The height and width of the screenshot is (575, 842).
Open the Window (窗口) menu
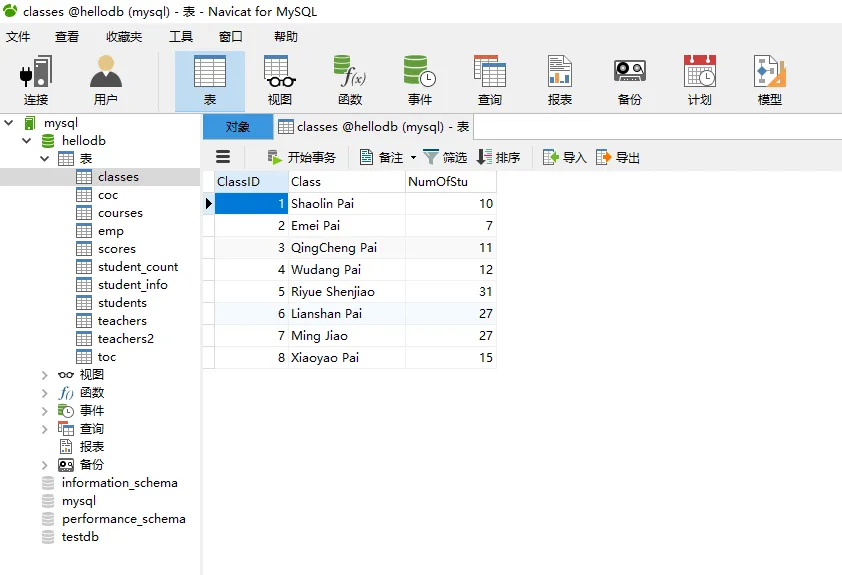[x=231, y=37]
